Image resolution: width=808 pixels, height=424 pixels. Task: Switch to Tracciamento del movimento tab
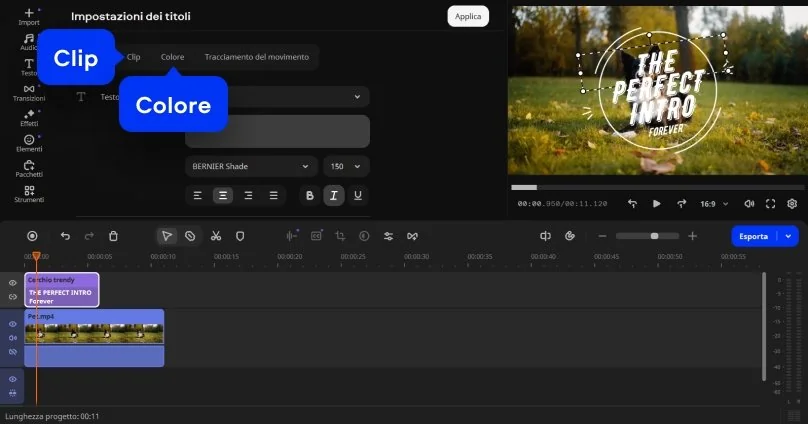257,57
